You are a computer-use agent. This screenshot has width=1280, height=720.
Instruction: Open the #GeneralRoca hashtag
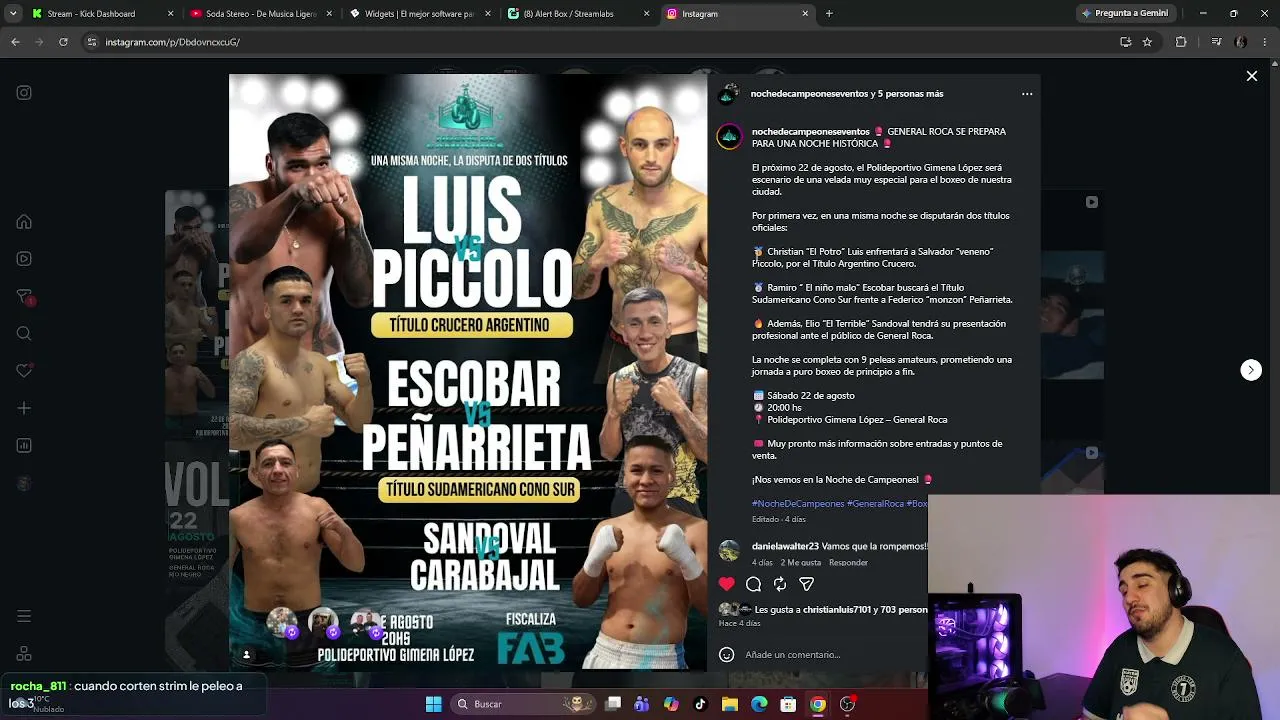click(875, 504)
